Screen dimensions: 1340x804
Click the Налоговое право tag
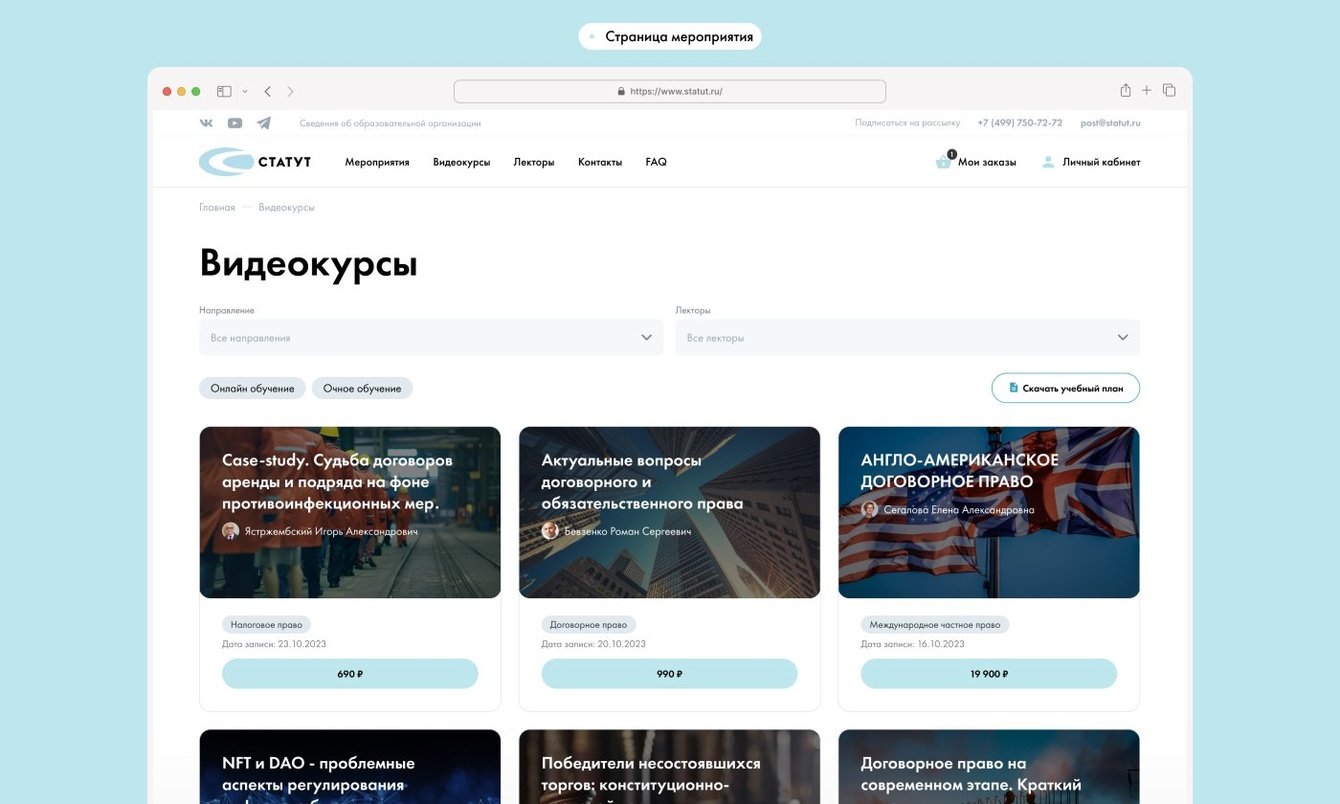pos(267,625)
